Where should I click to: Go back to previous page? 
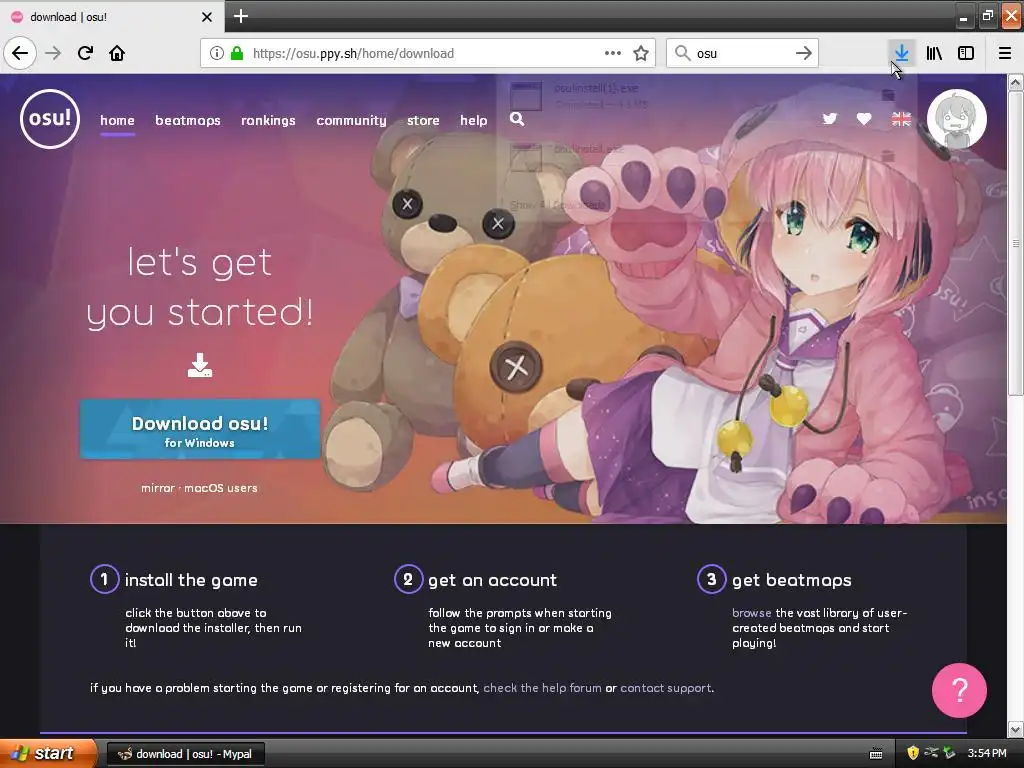coord(20,53)
